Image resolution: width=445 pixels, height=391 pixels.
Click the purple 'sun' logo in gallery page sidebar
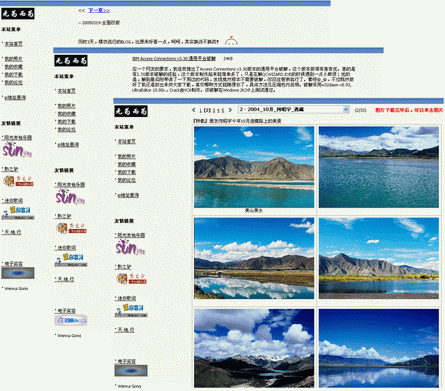pyautogui.click(x=130, y=248)
